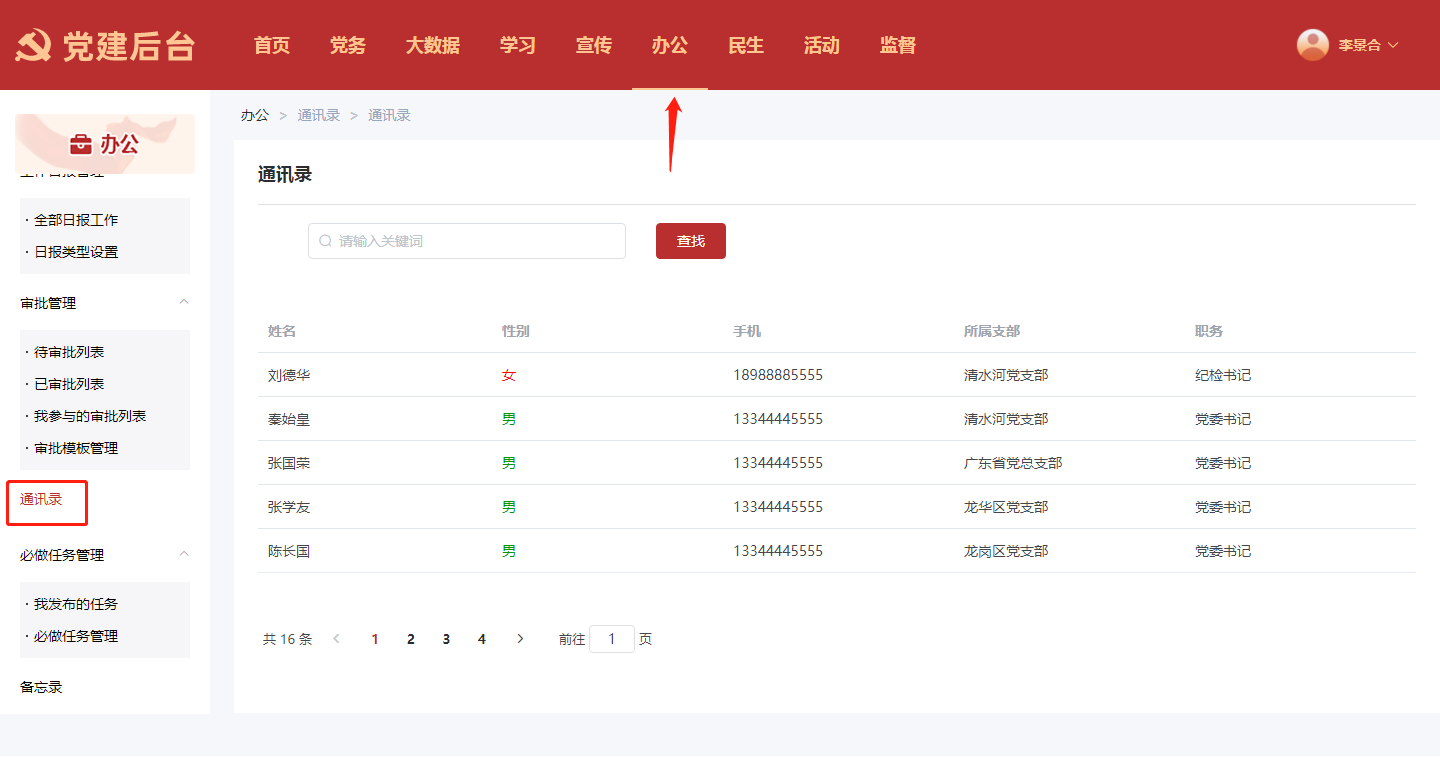Open 通讯录 in the left sidebar
The width and height of the screenshot is (1440, 757).
[41, 499]
